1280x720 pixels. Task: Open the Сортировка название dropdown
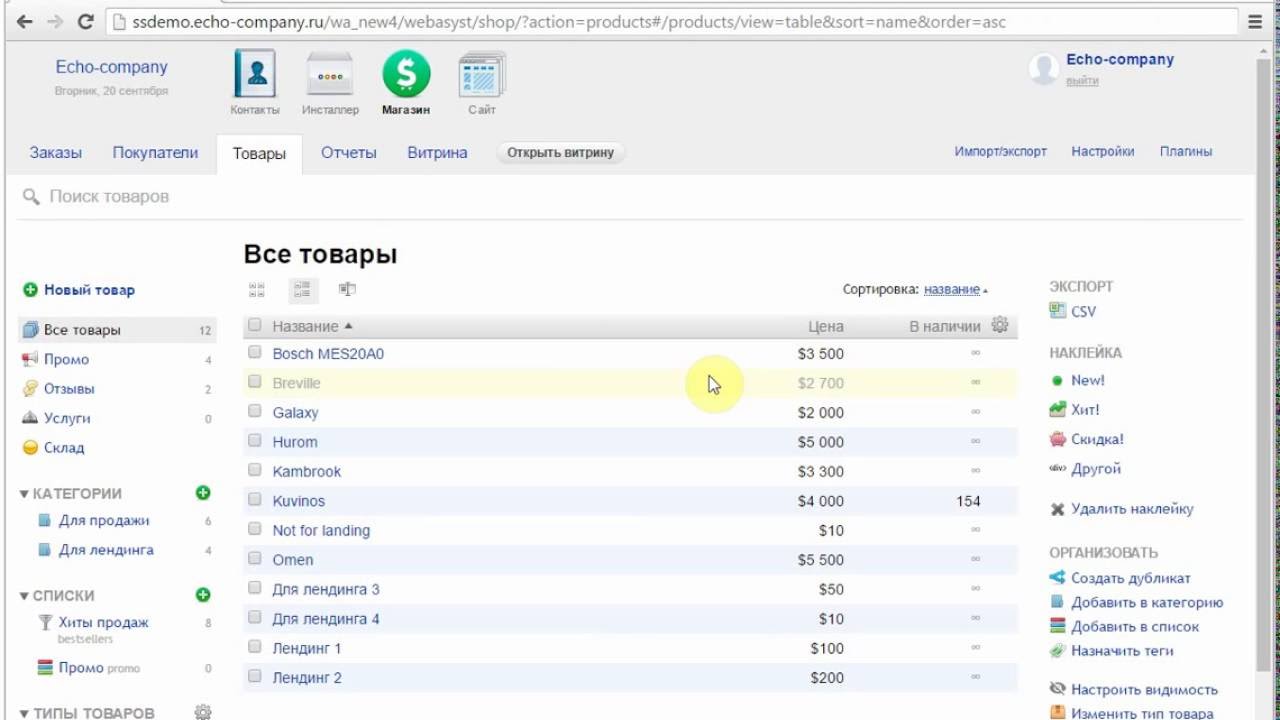pyautogui.click(x=955, y=289)
